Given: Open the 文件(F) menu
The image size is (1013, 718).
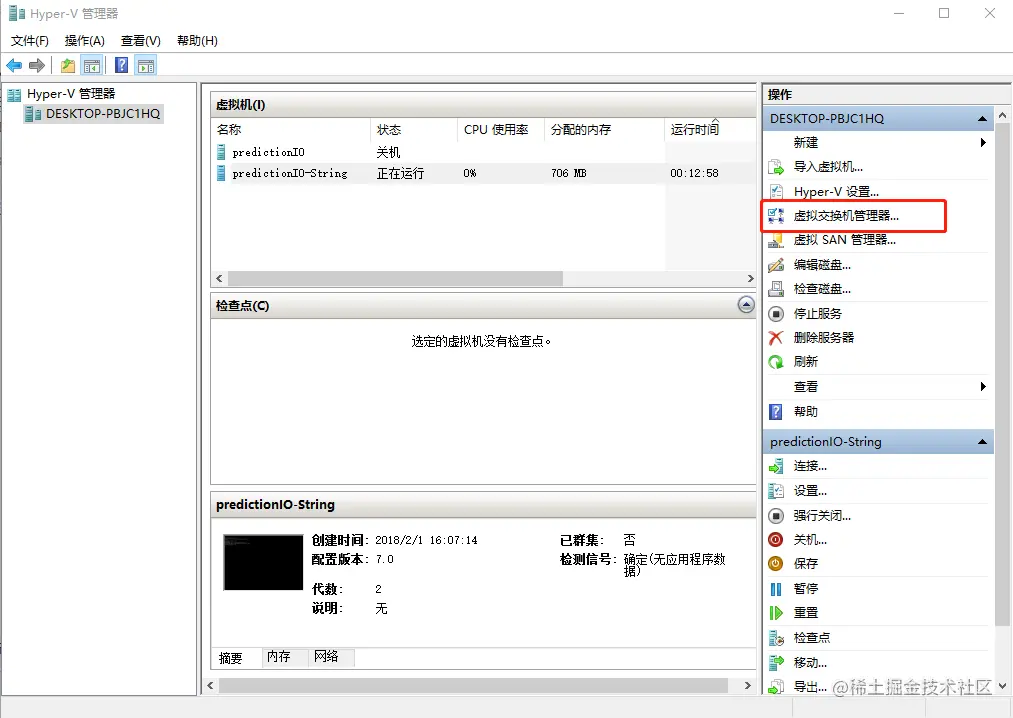Looking at the screenshot, I should 30,41.
